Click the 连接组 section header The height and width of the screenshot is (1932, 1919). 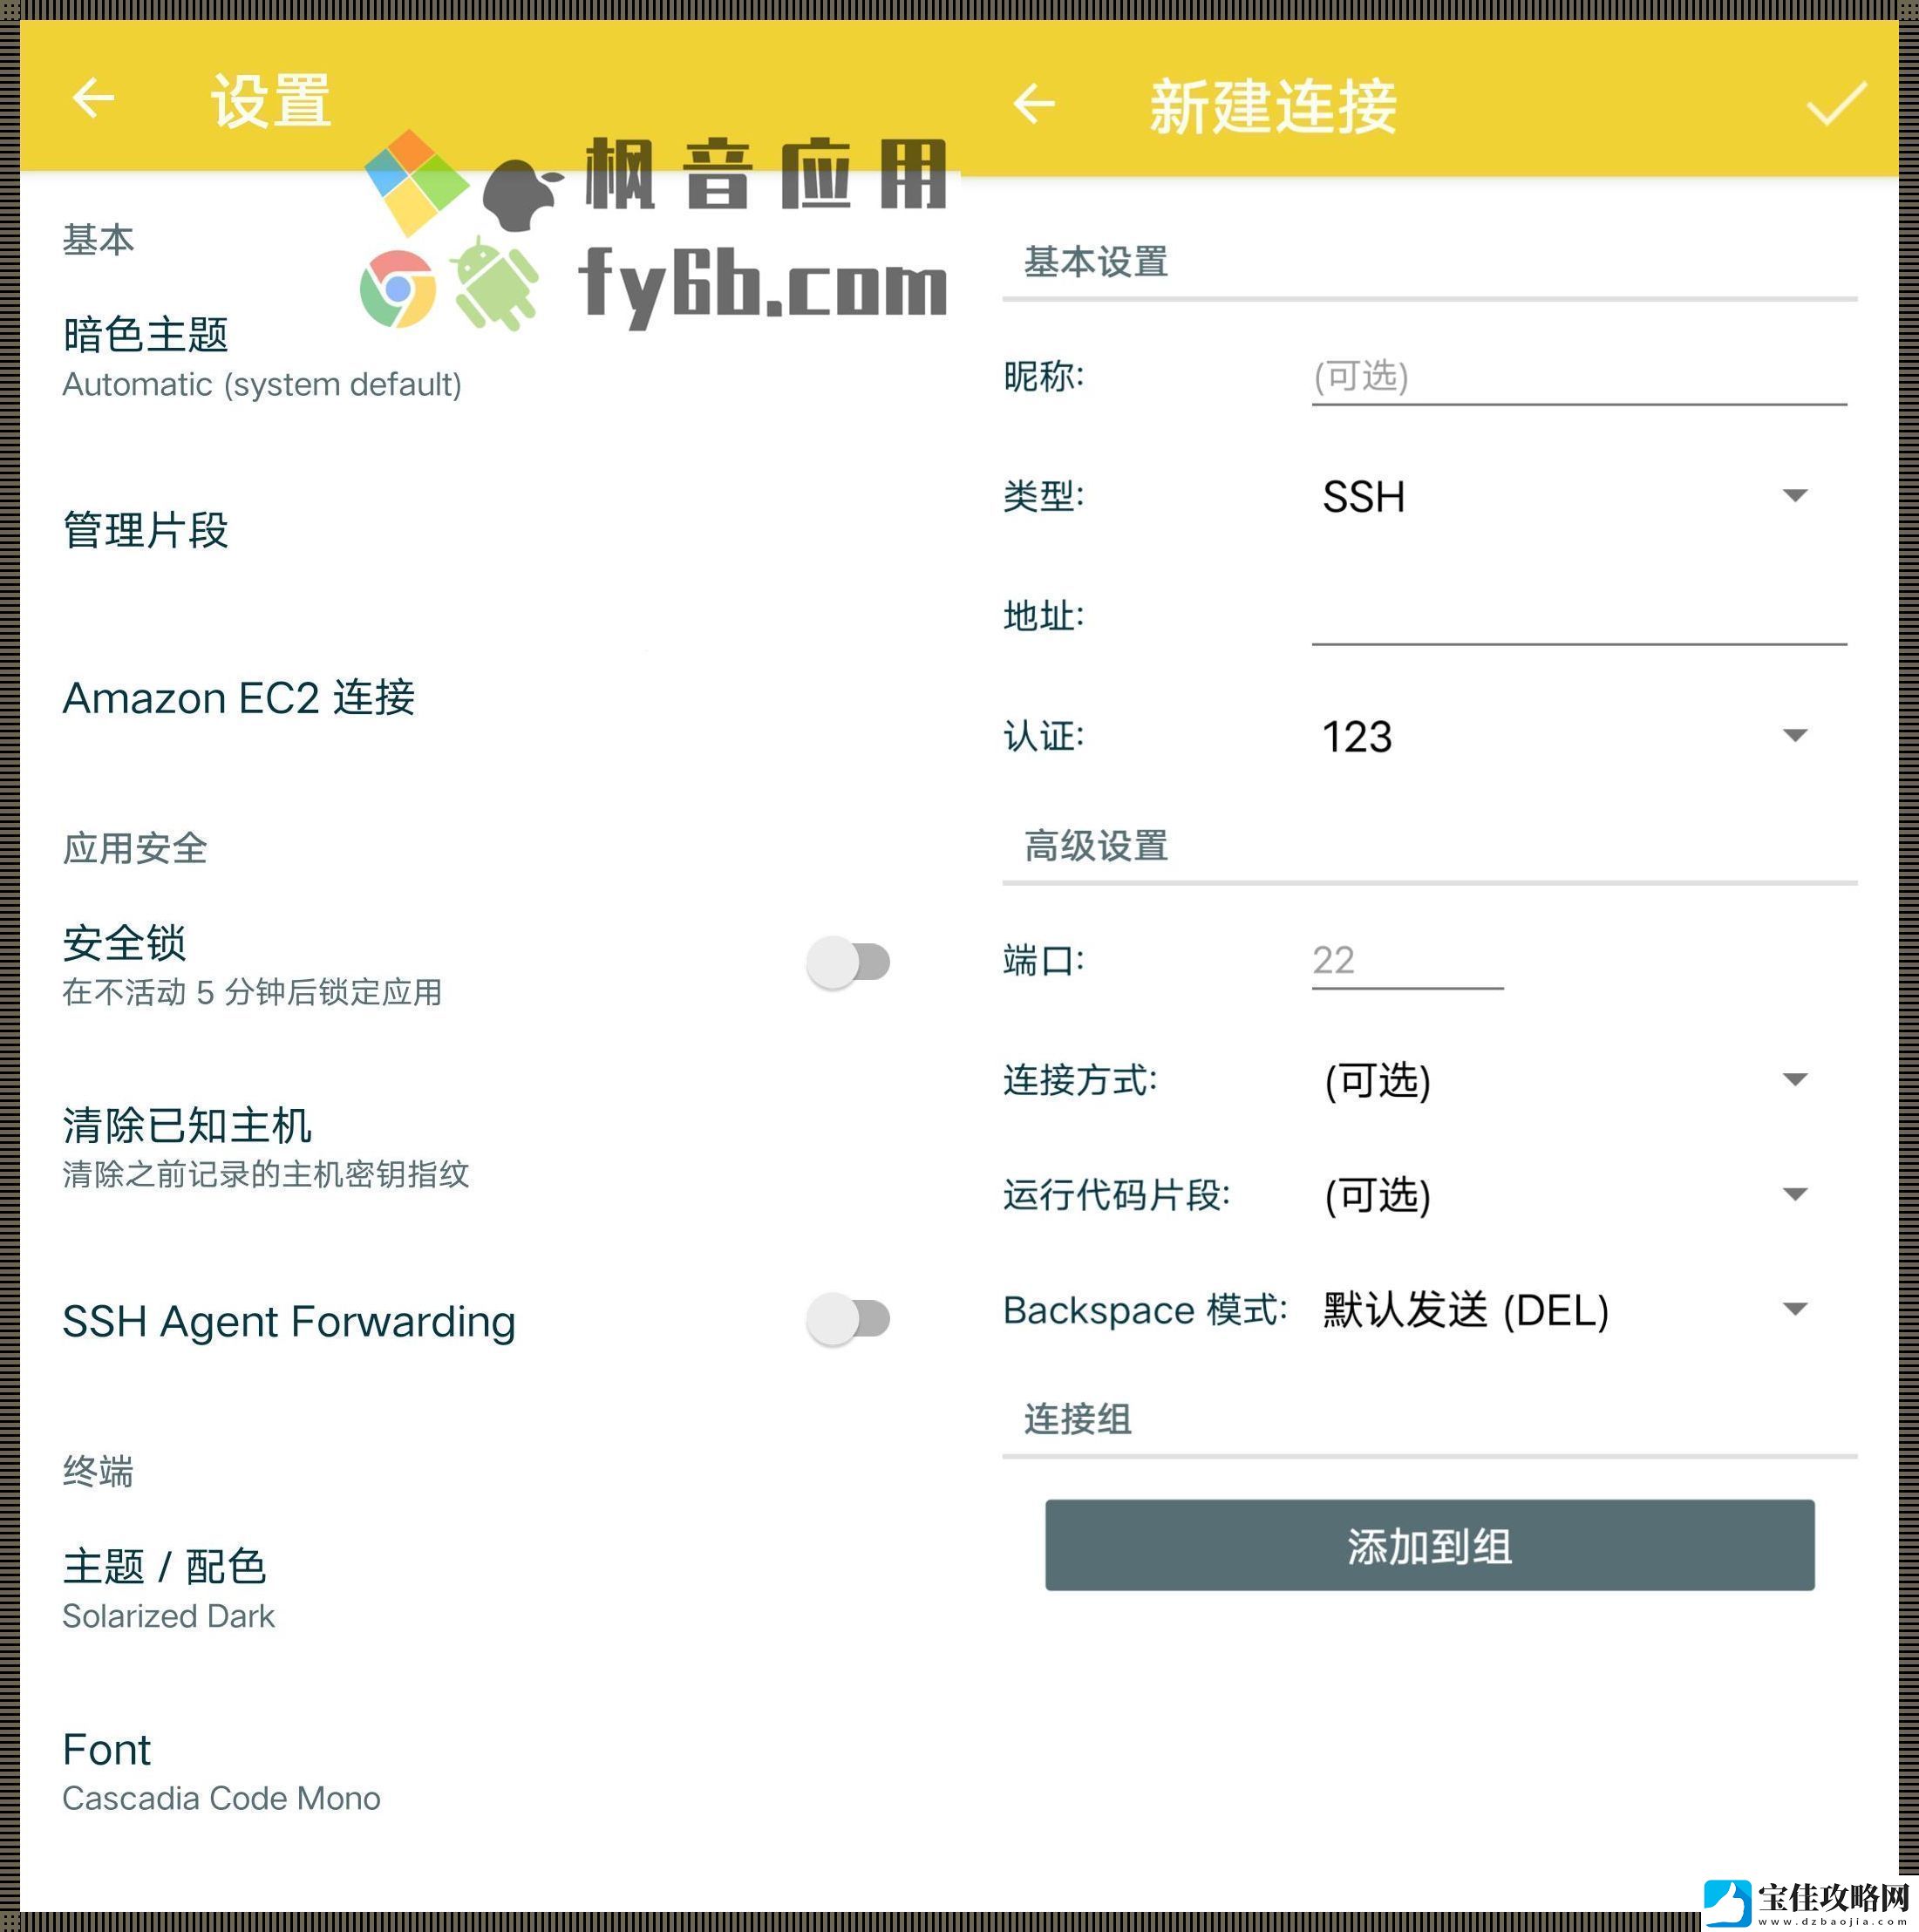click(x=1077, y=1419)
